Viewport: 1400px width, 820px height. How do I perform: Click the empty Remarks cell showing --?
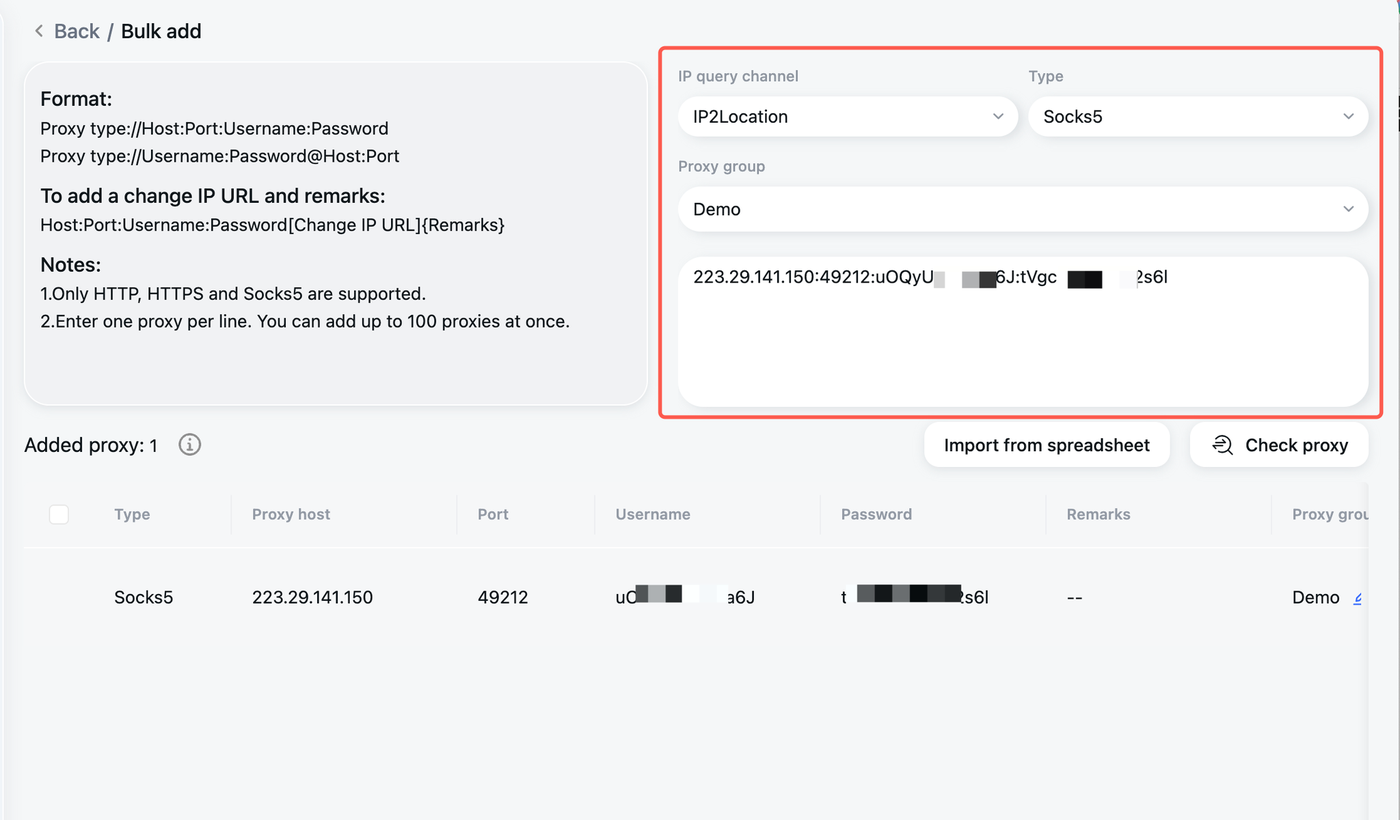pos(1075,597)
